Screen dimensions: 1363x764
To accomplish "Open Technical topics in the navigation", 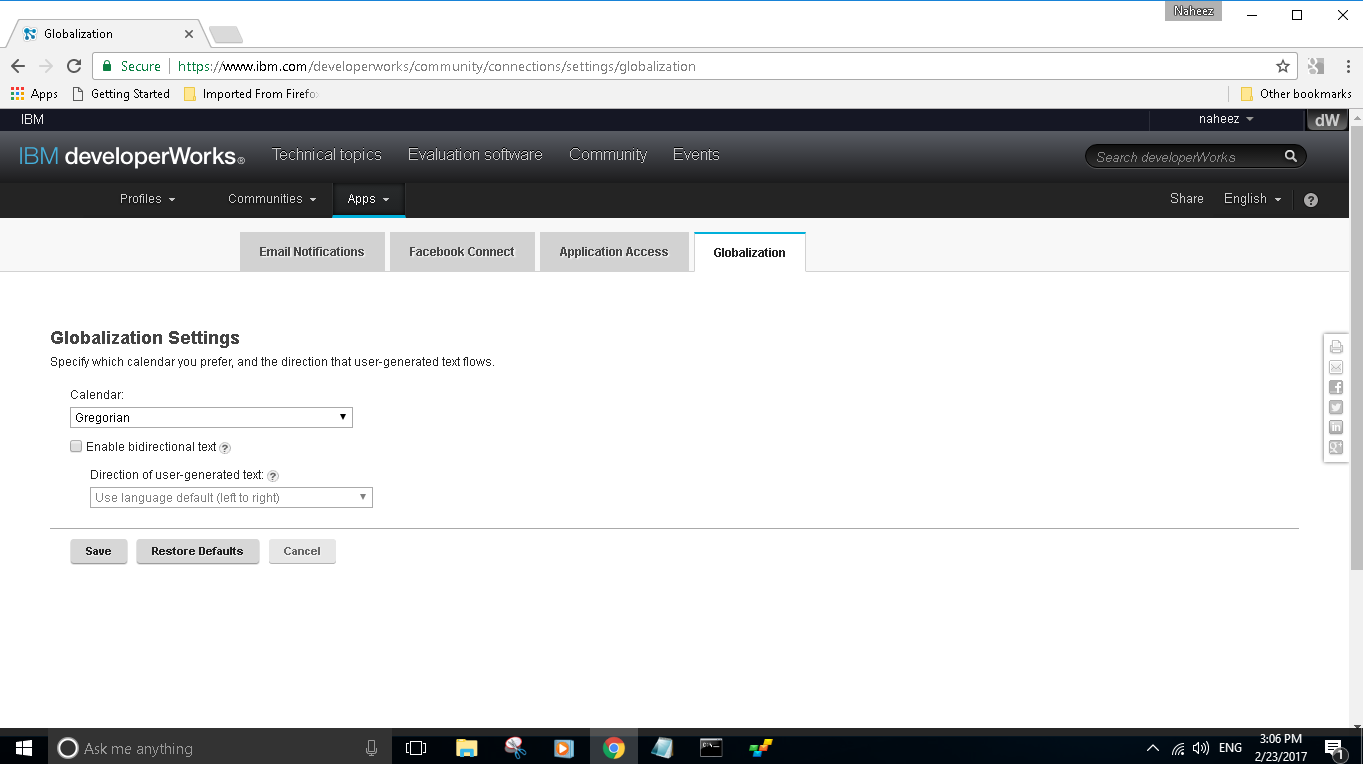I will click(327, 155).
